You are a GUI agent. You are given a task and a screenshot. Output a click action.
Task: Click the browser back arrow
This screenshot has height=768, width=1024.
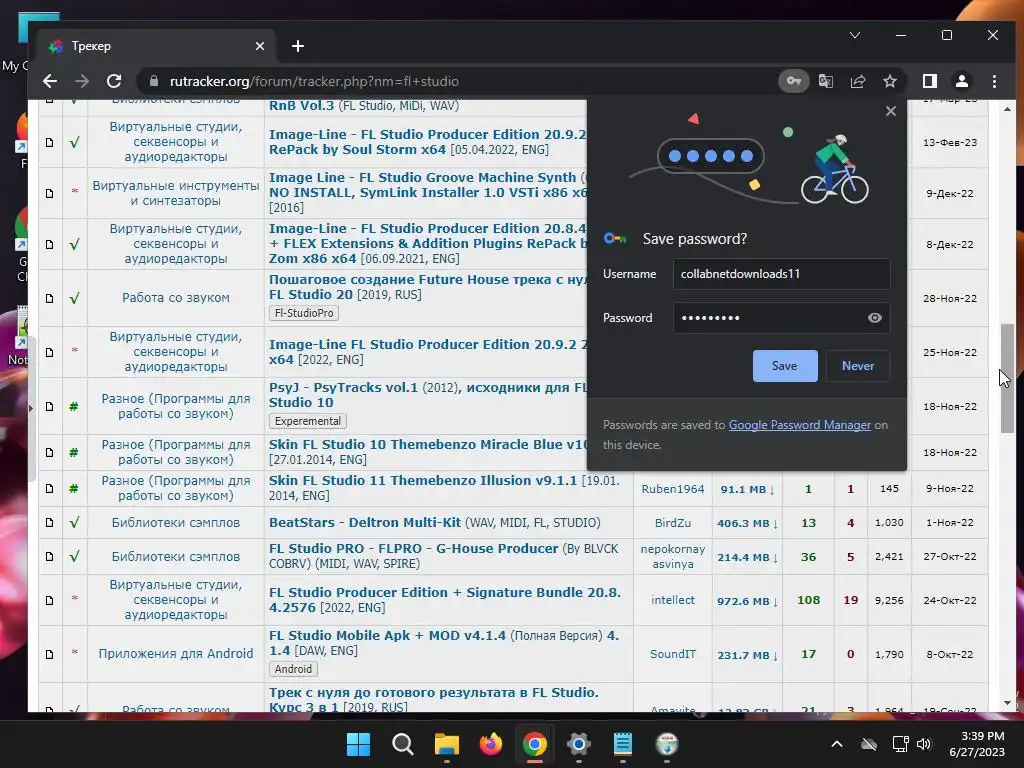[50, 81]
